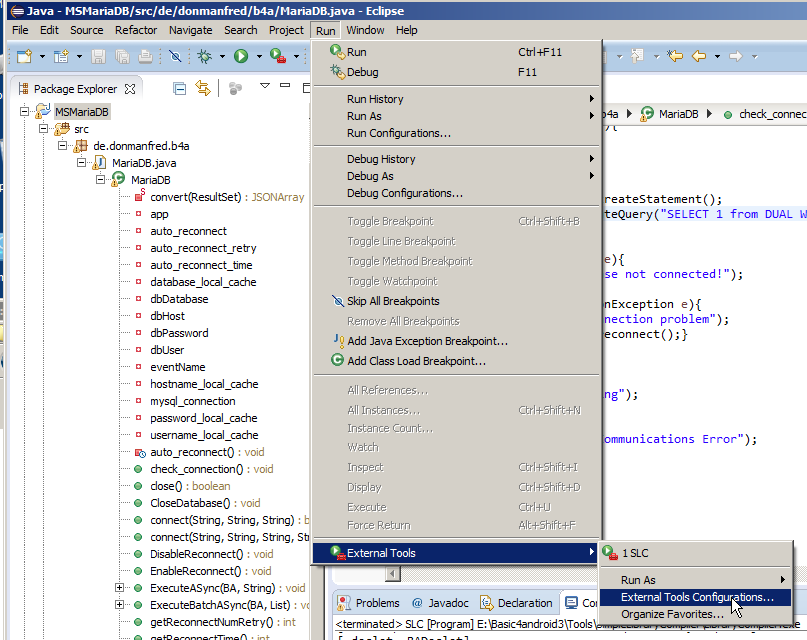Screen dimensions: 807x640
Task: Click the Debug bug icon in toolbar
Action: [x=204, y=57]
